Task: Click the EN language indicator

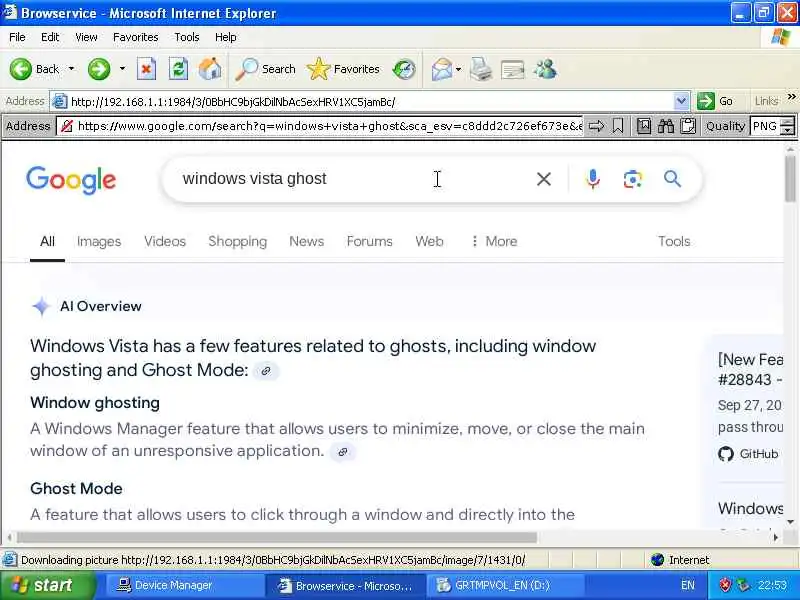Action: (x=687, y=585)
